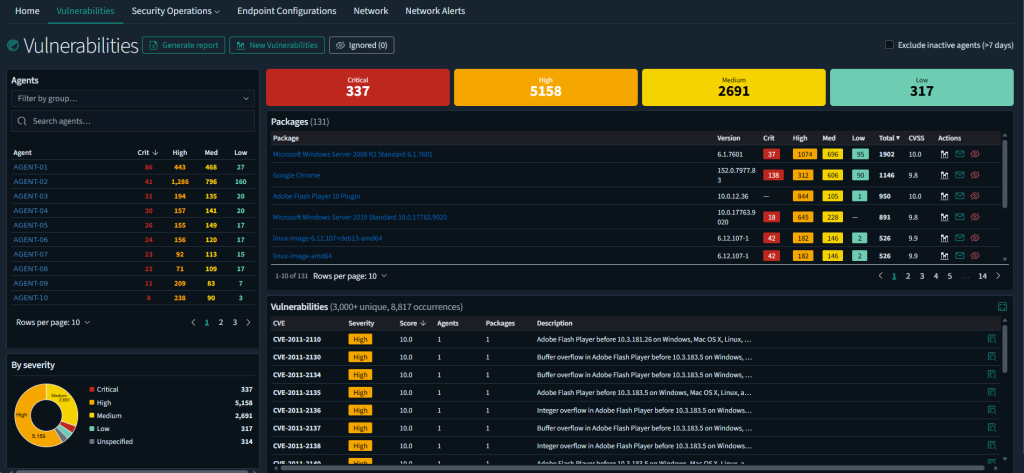The height and width of the screenshot is (473, 1024).
Task: Open Endpoint Configurations tab
Action: pos(287,11)
